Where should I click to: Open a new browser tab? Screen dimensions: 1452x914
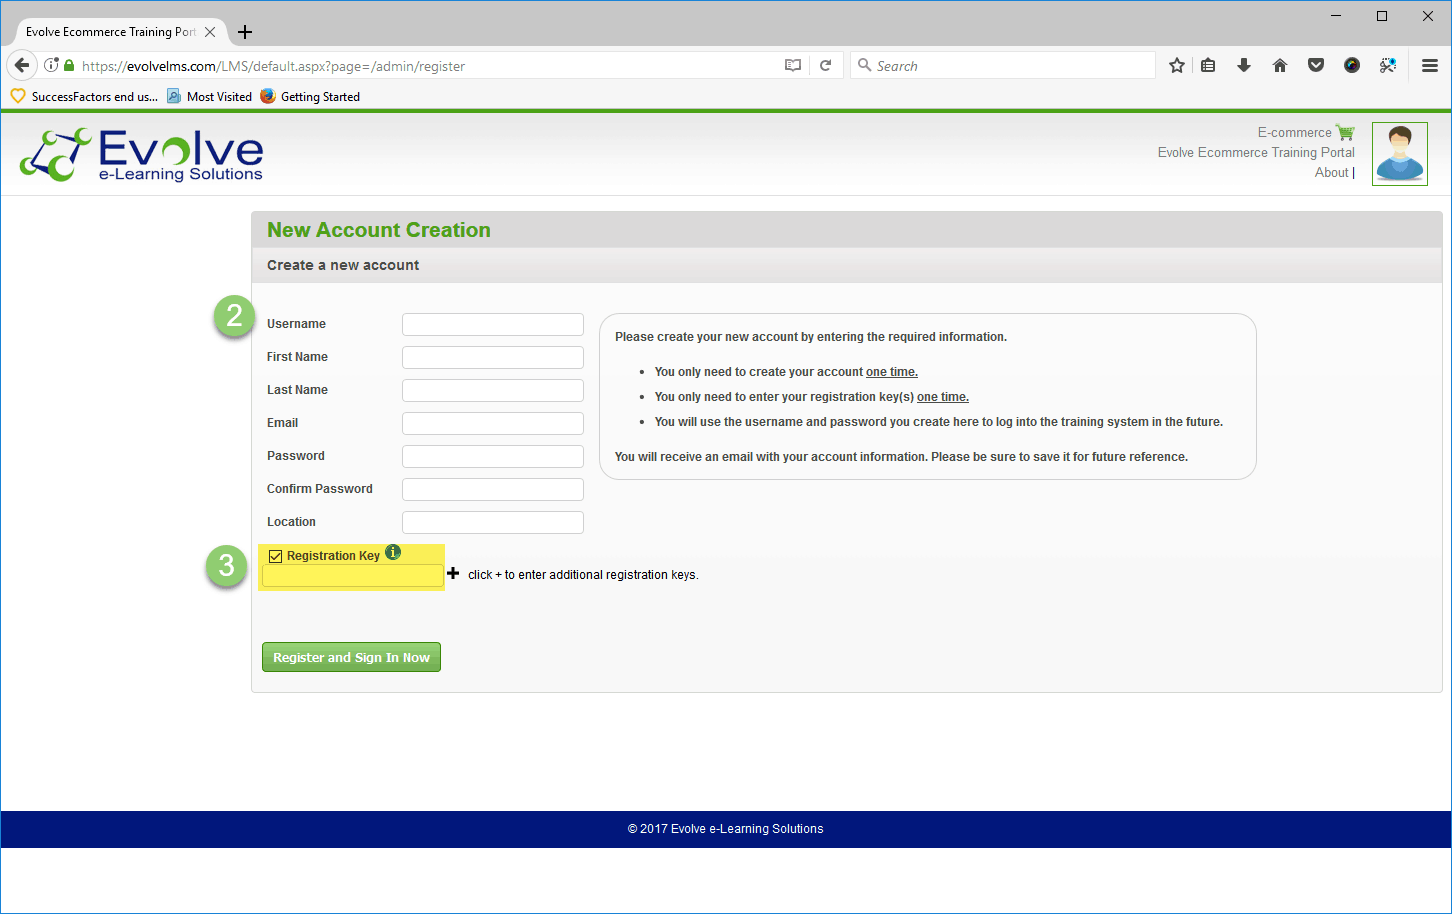pos(245,32)
